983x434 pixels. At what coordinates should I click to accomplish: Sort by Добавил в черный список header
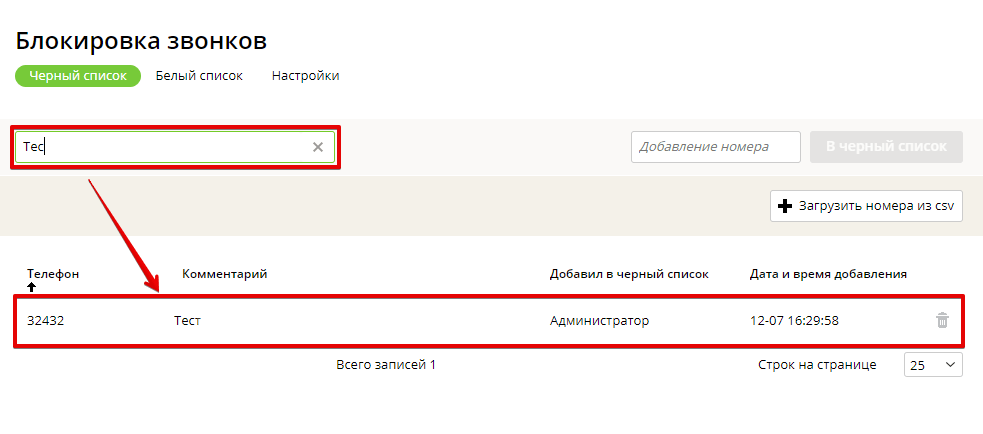coord(629,274)
